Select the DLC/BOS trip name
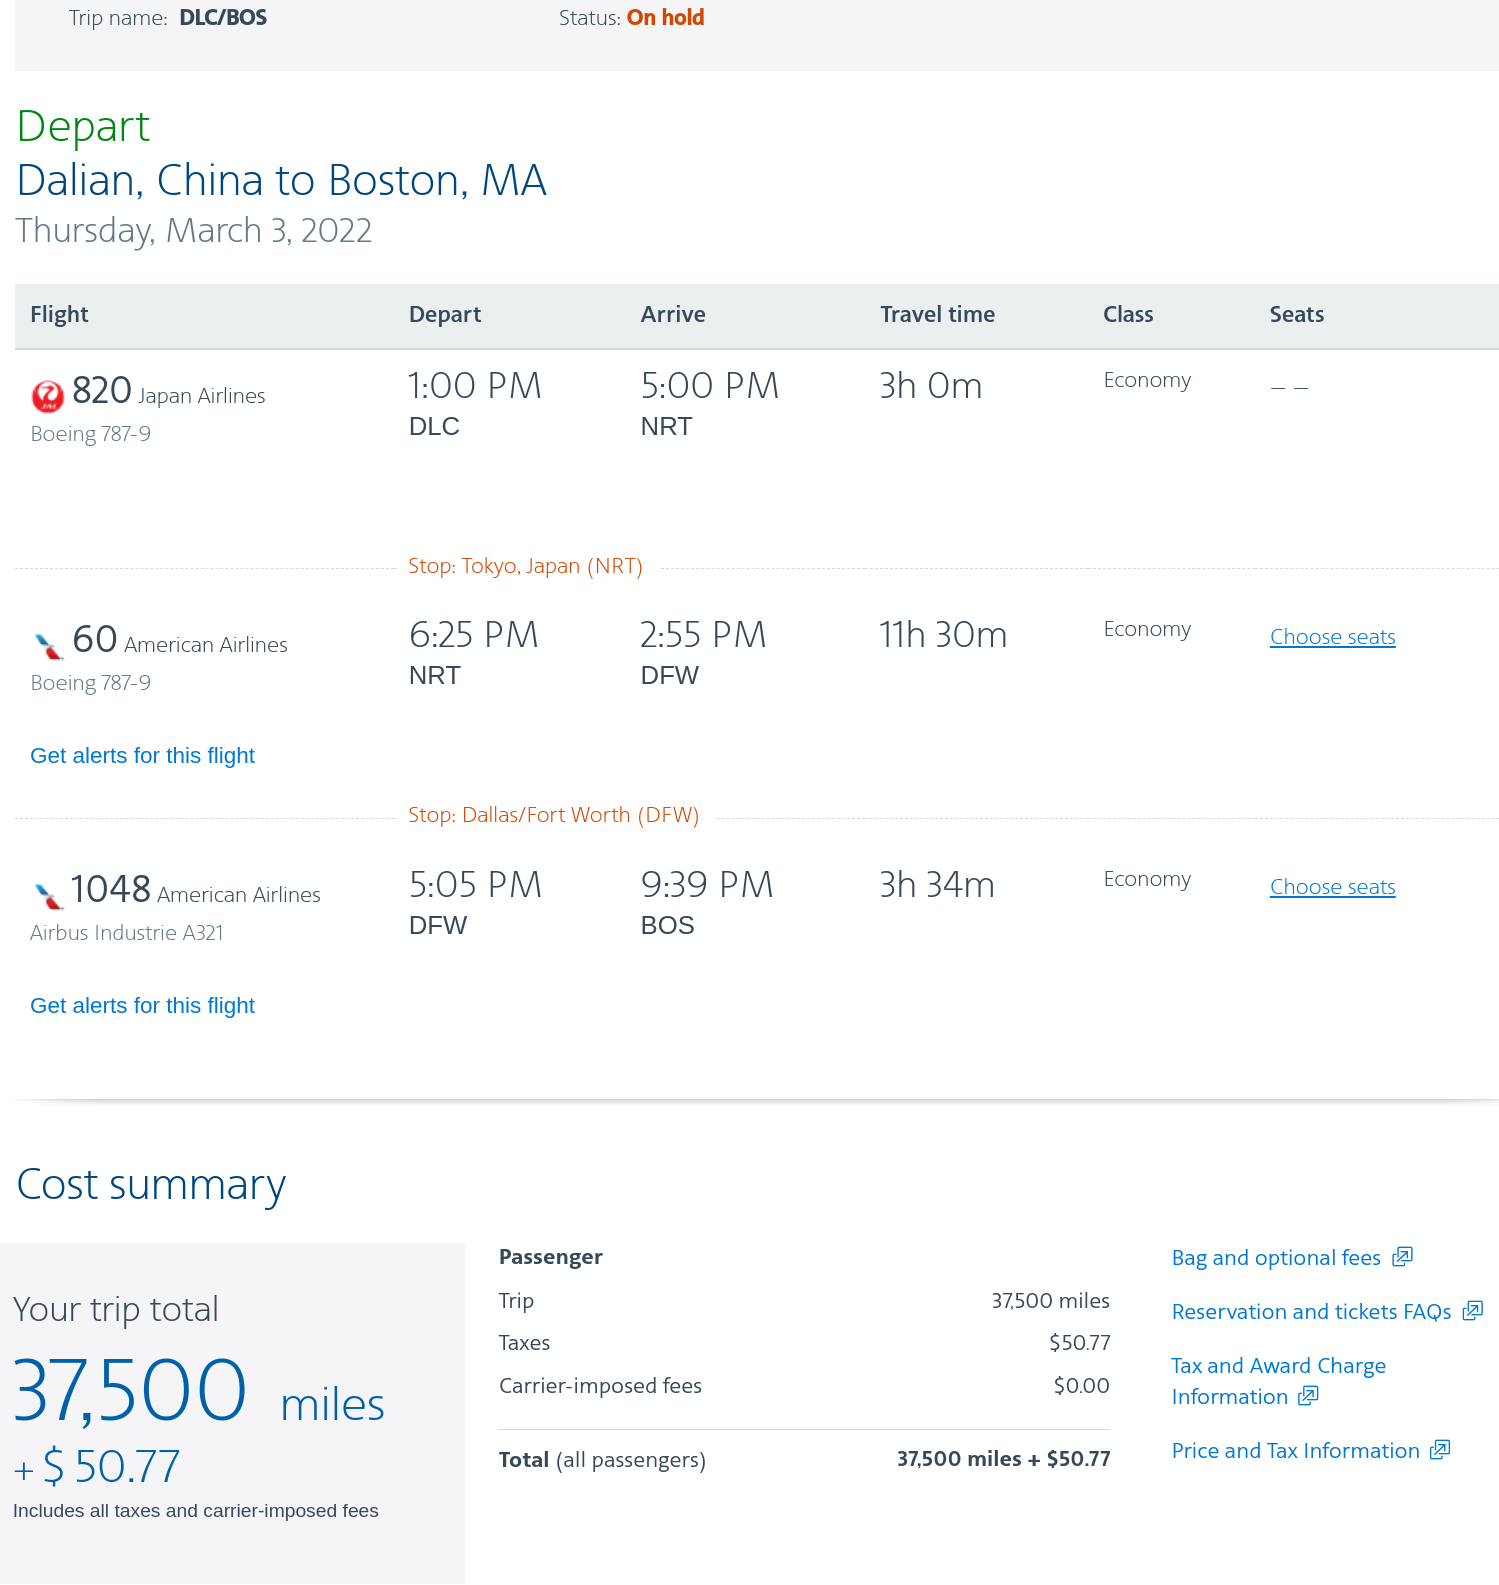The image size is (1499, 1585). (223, 18)
